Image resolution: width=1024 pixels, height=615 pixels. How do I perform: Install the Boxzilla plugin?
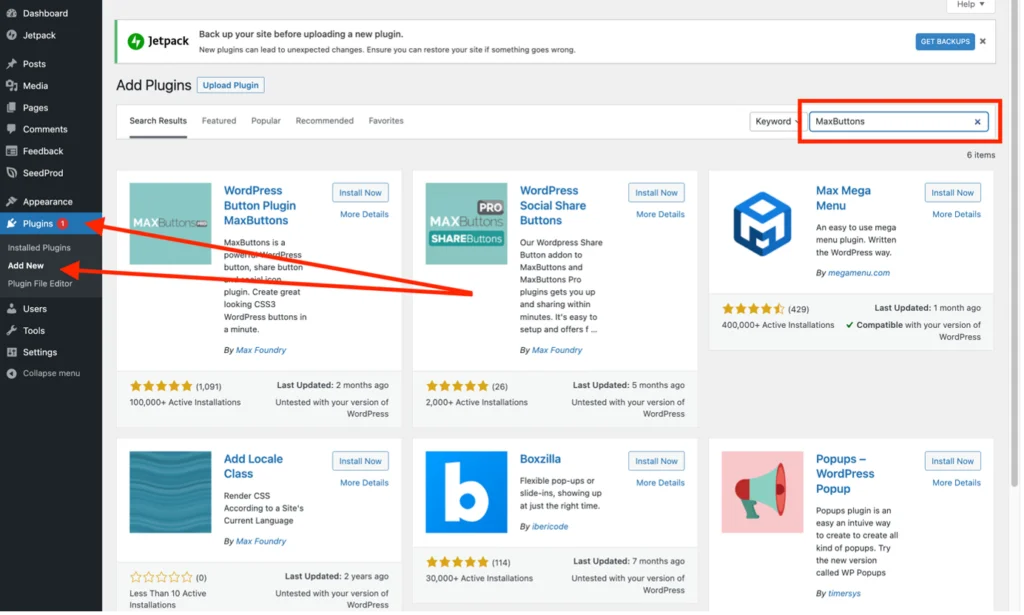(x=658, y=462)
